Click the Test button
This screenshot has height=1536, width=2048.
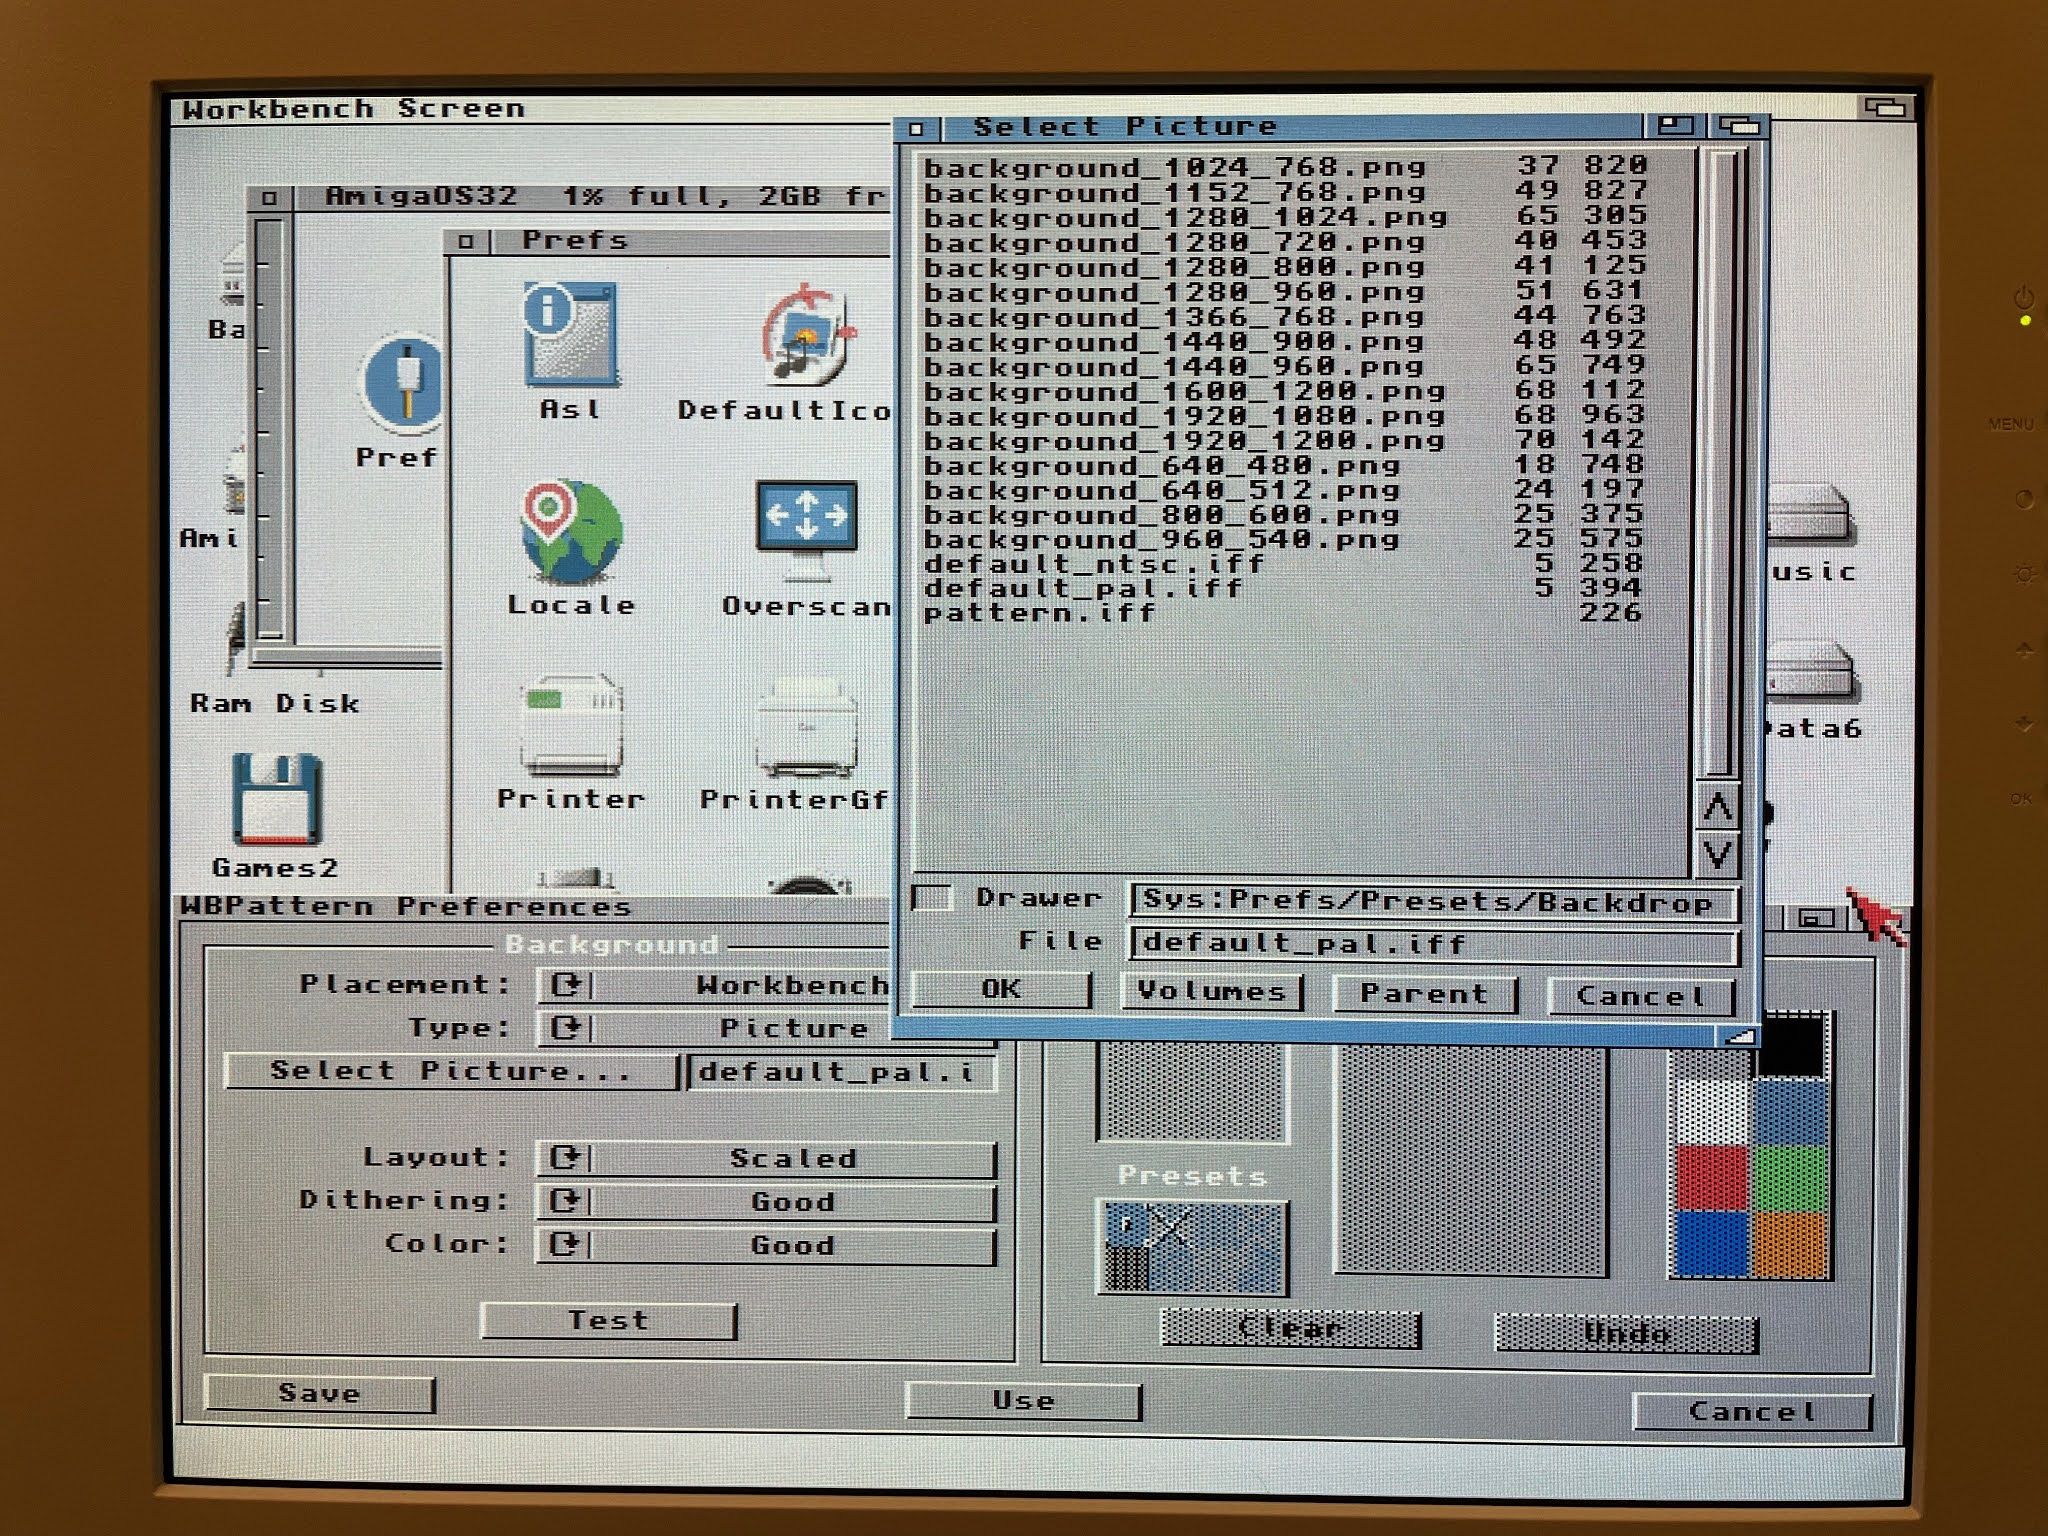click(609, 1321)
